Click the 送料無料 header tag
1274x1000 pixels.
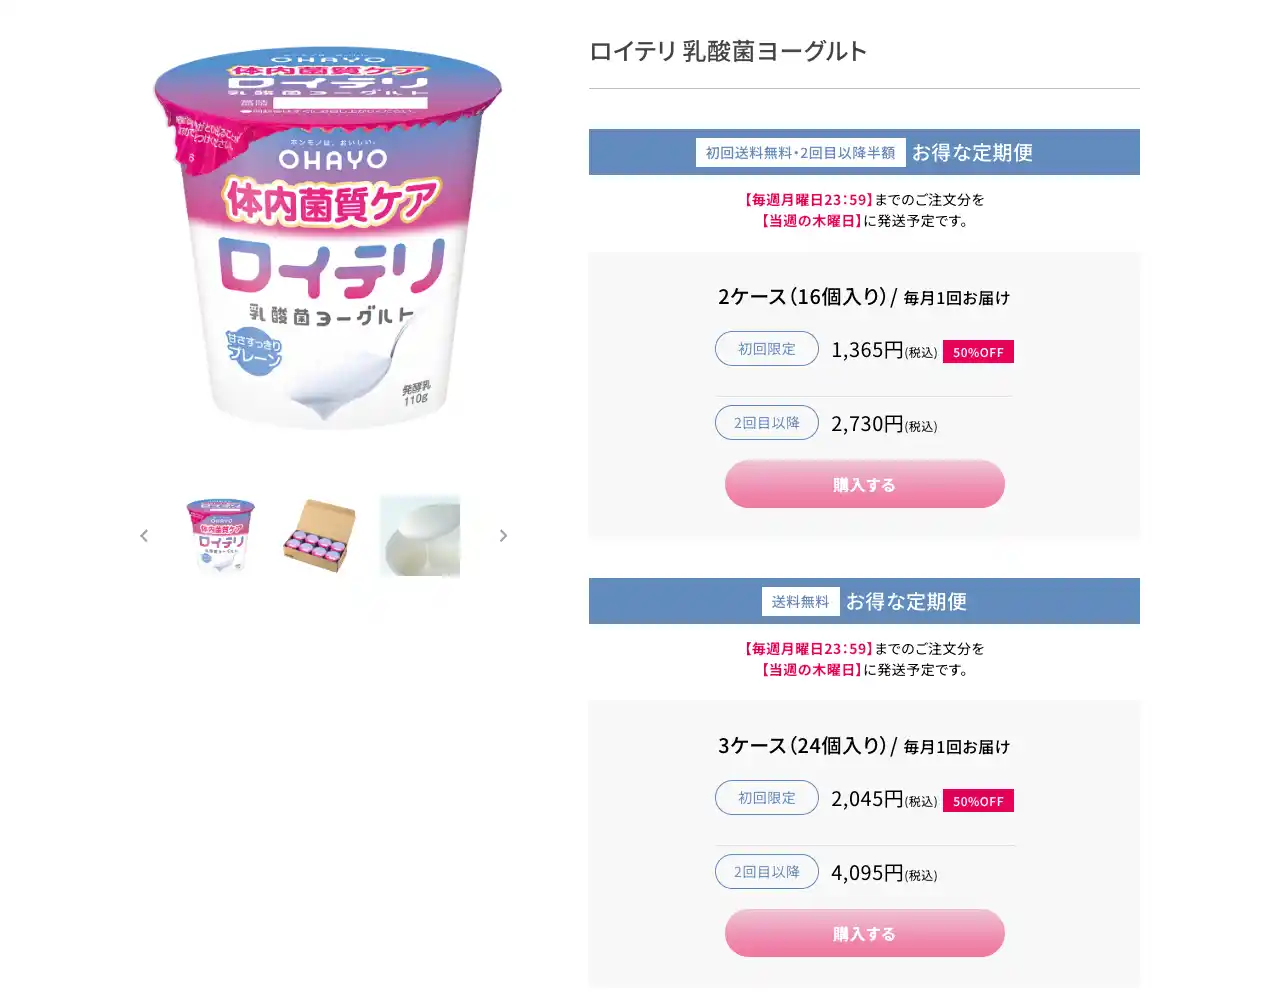(x=801, y=601)
